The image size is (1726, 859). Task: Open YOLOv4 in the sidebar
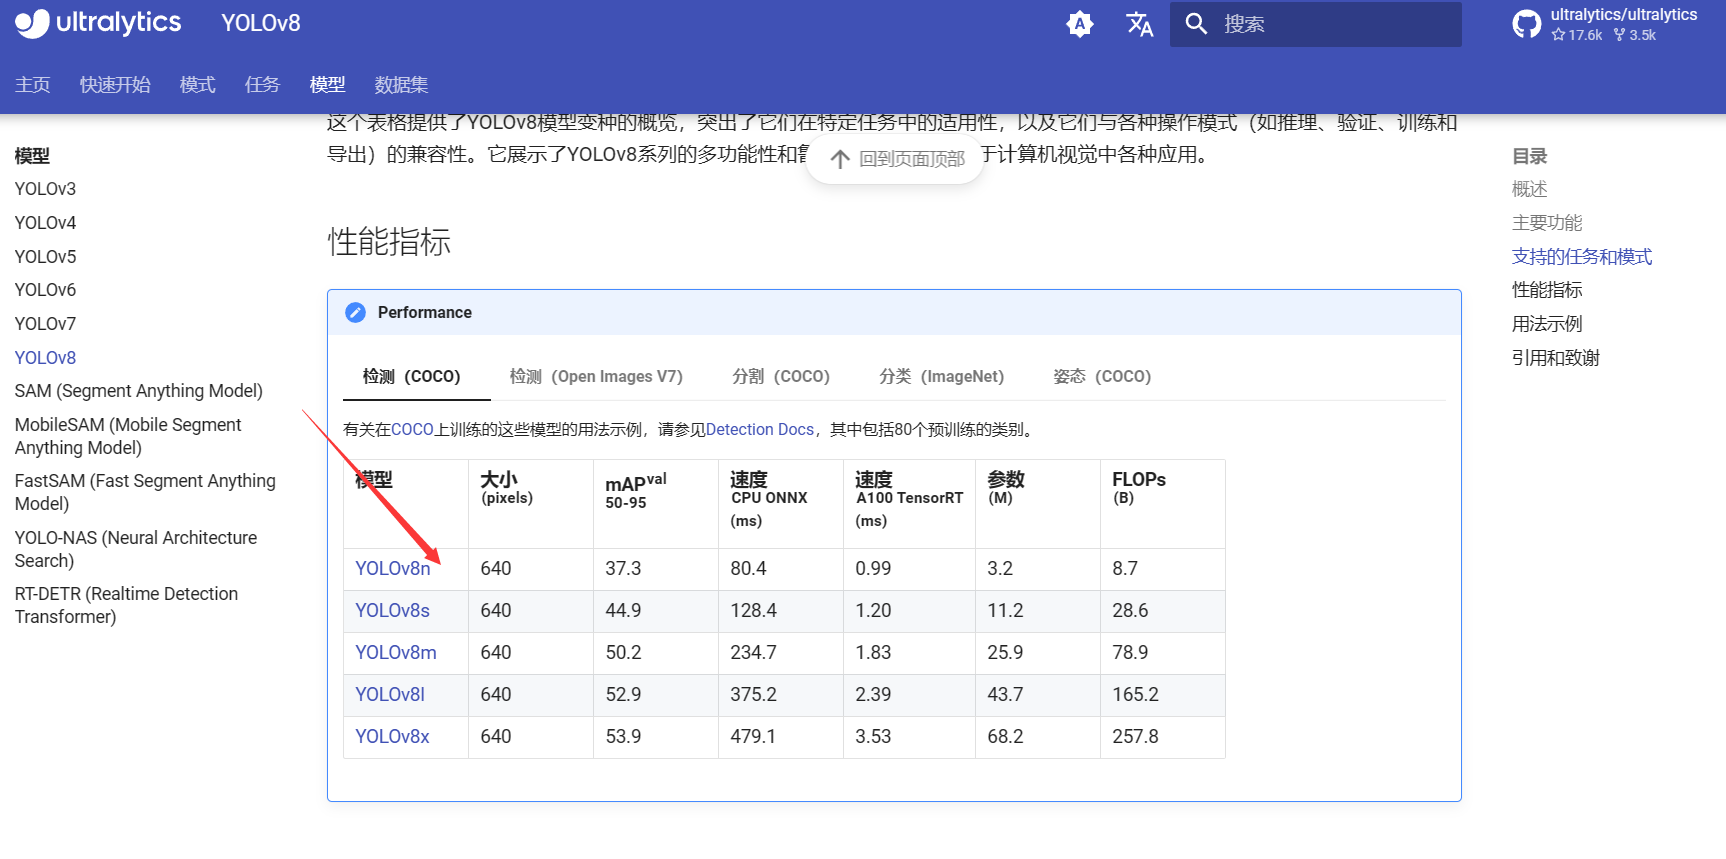[46, 223]
